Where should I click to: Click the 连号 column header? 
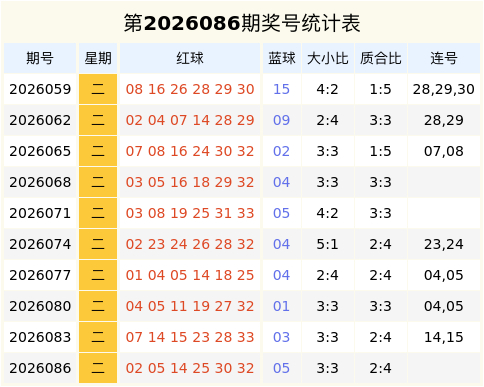point(444,58)
